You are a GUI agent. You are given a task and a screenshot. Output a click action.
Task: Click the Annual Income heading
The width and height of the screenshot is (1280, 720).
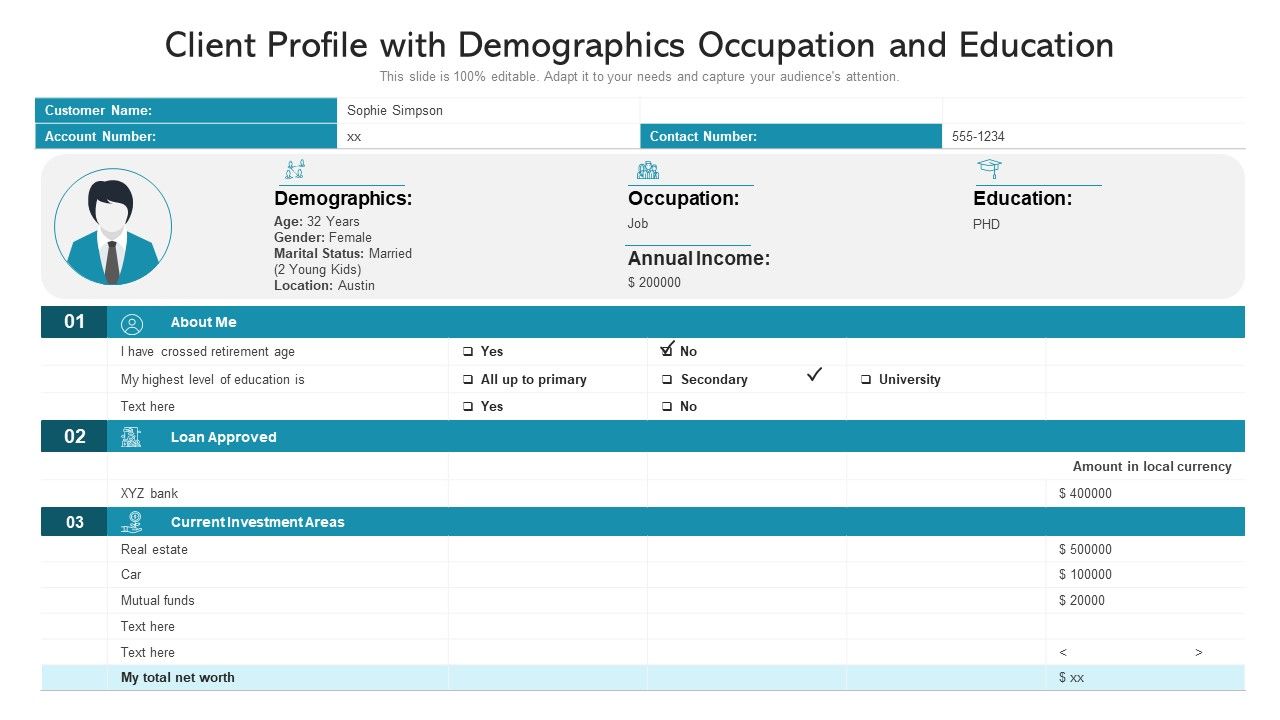tap(699, 259)
